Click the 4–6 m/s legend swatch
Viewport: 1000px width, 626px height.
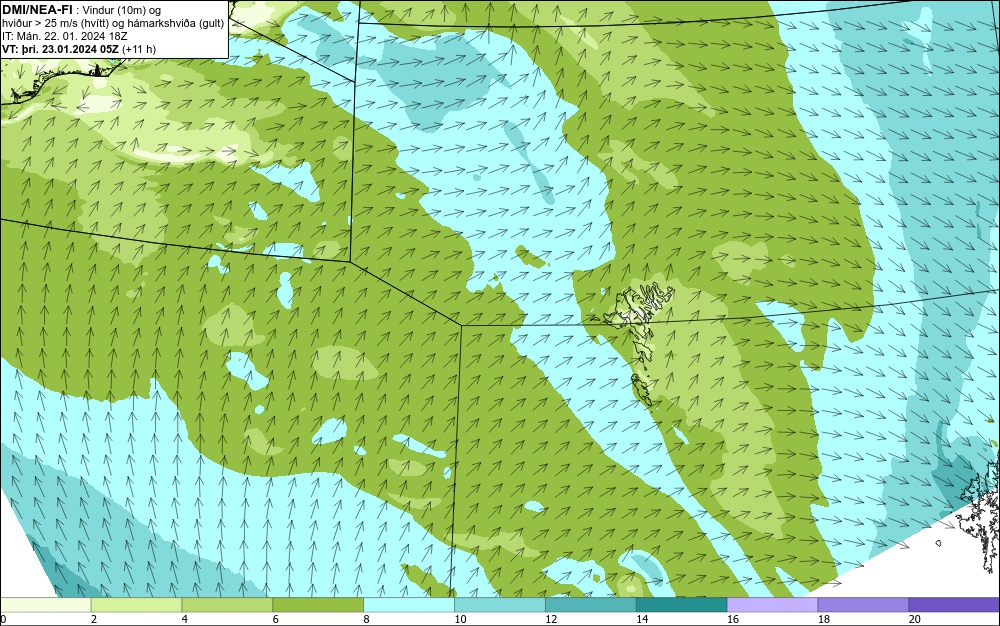(227, 604)
